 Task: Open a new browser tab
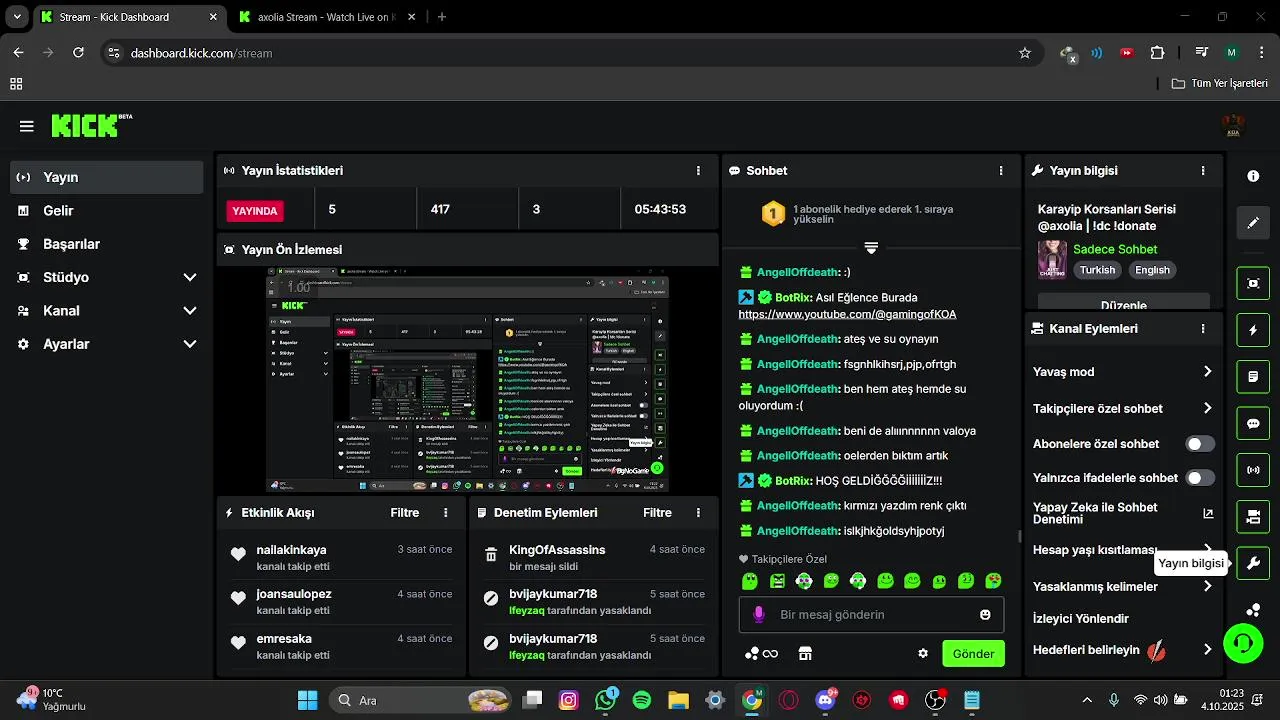point(442,17)
